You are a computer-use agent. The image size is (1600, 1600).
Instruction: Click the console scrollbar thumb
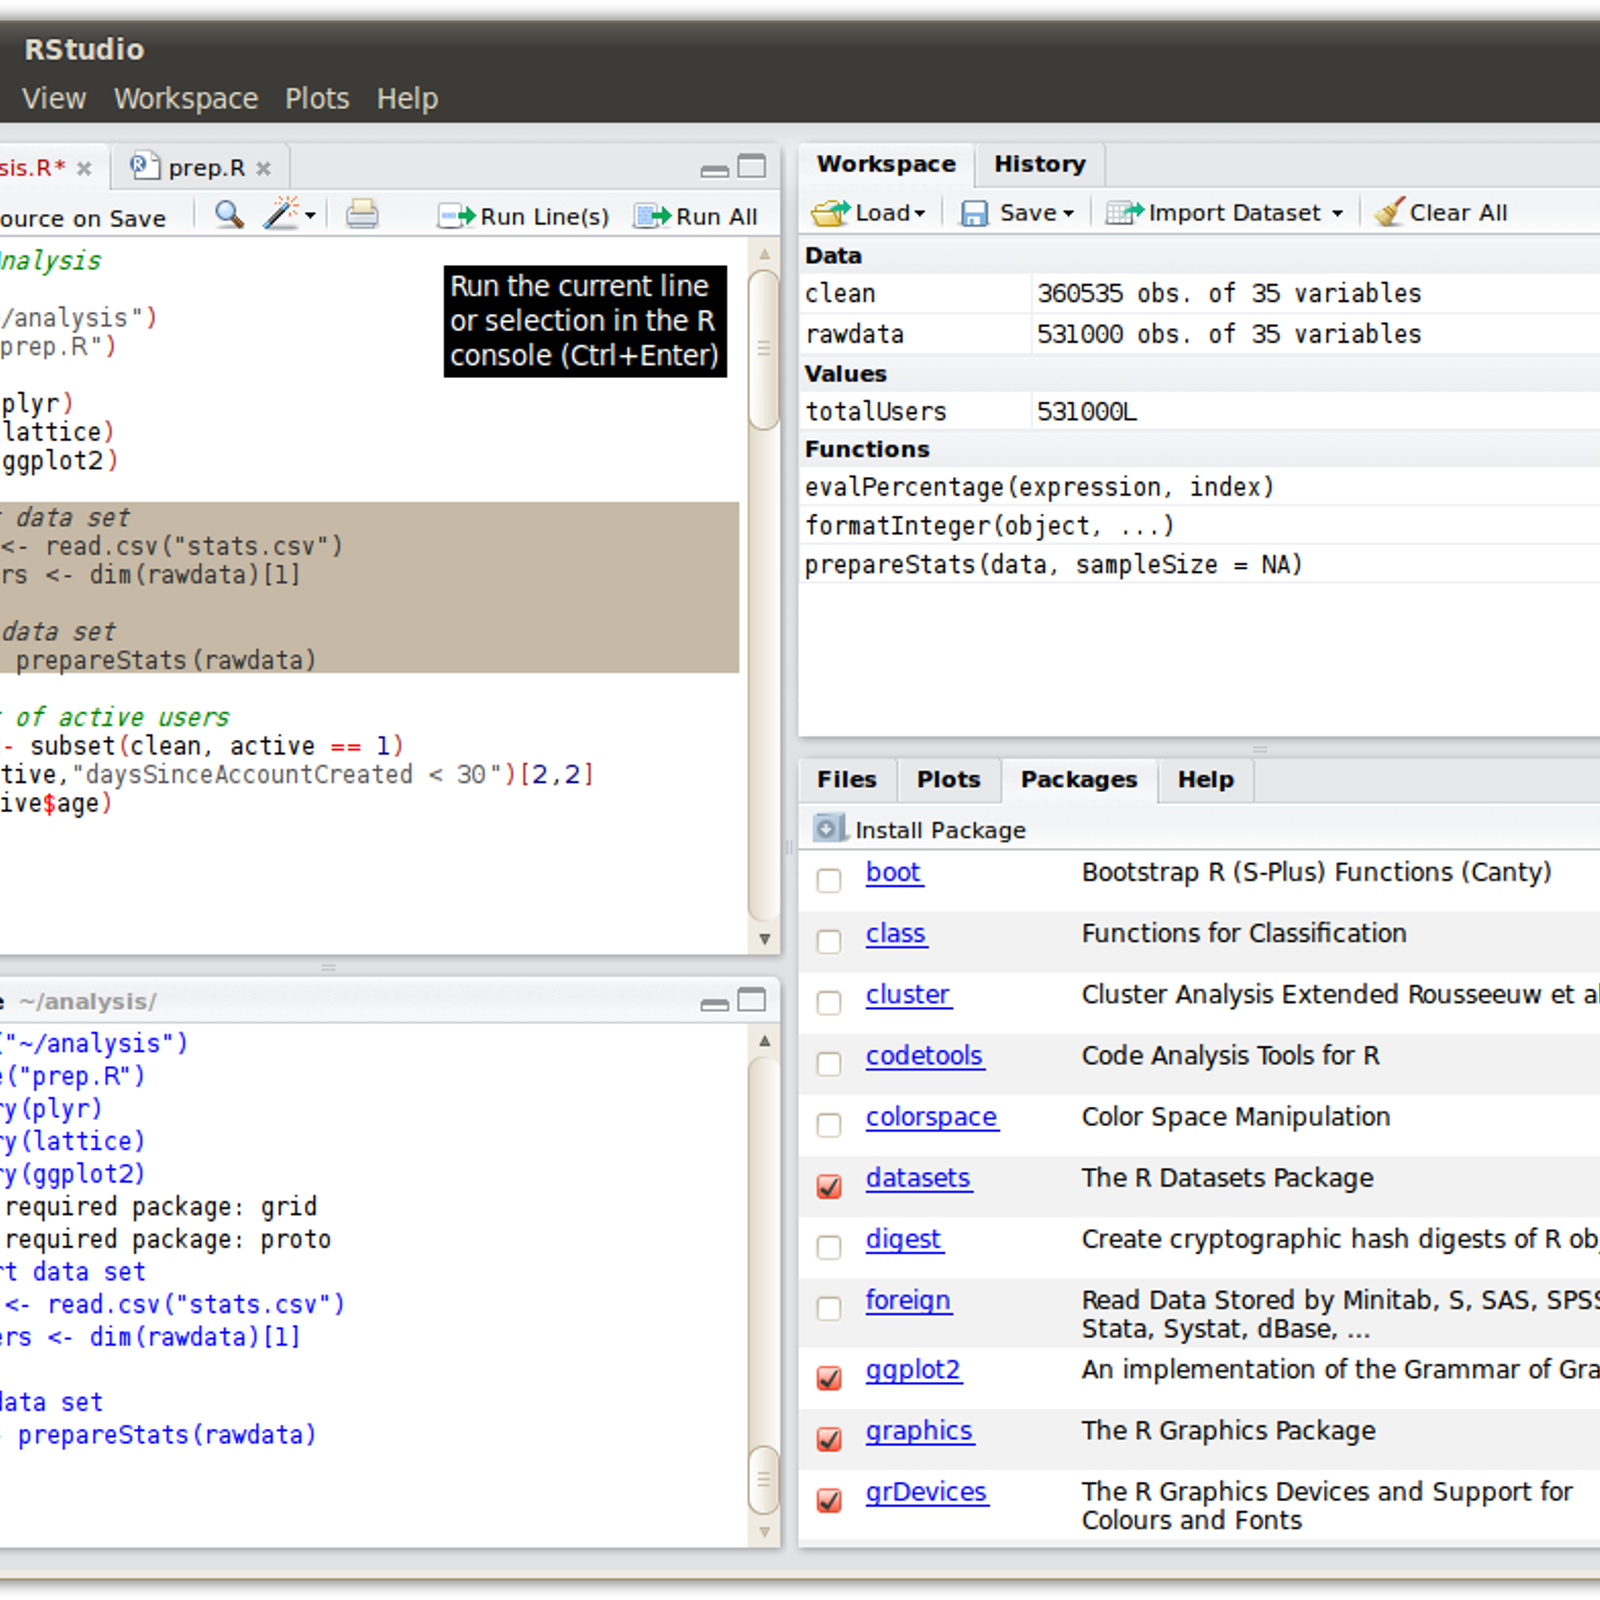click(764, 1480)
